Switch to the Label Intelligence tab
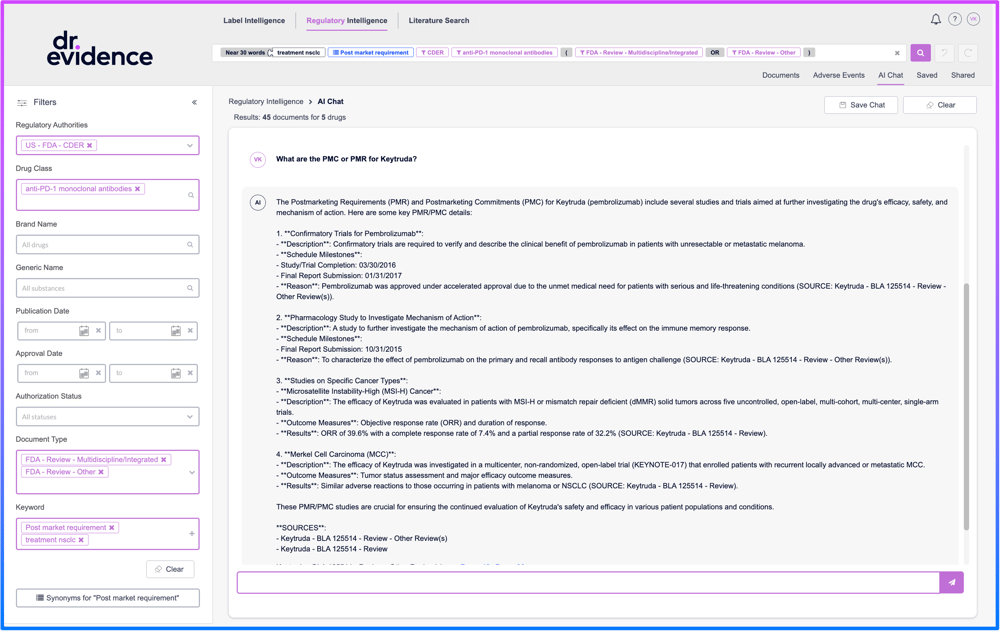Screen dimensions: 1000x631 pyautogui.click(x=254, y=20)
